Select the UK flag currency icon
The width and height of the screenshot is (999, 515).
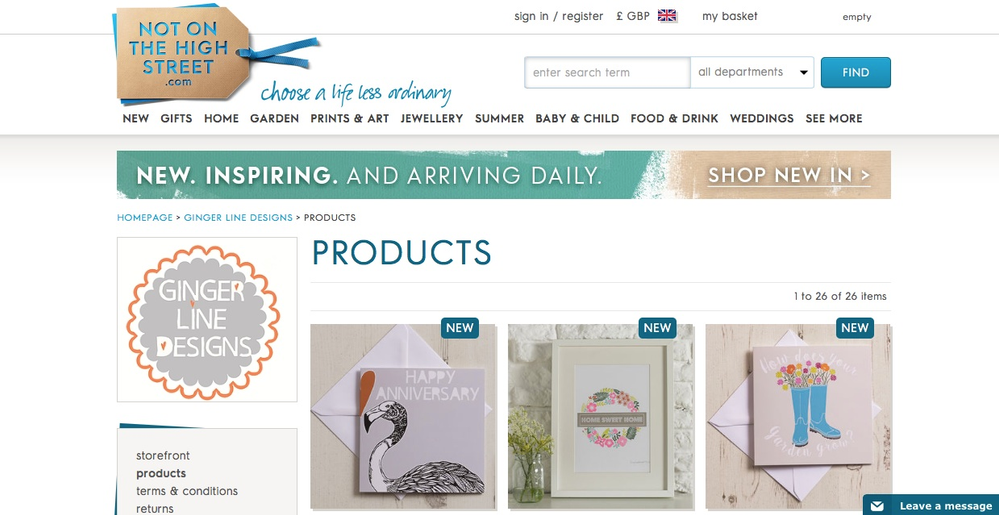pos(667,16)
